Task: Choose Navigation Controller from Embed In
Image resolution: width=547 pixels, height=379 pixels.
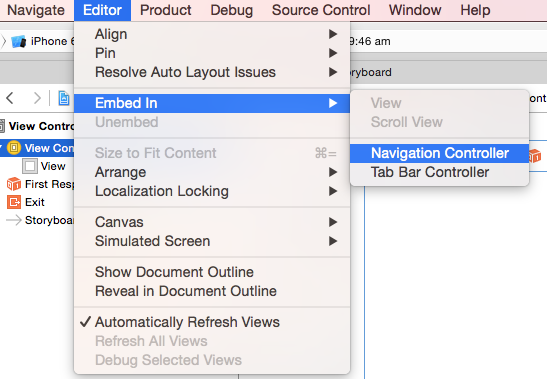Action: (x=440, y=153)
